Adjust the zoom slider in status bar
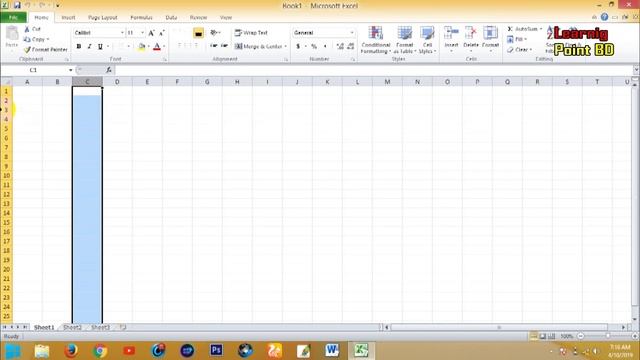The width and height of the screenshot is (640, 360). tap(608, 336)
